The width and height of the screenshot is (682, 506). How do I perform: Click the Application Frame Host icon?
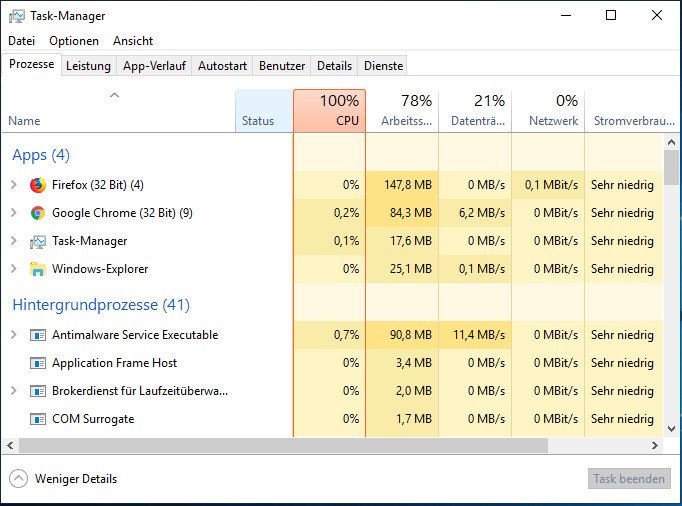coord(38,363)
